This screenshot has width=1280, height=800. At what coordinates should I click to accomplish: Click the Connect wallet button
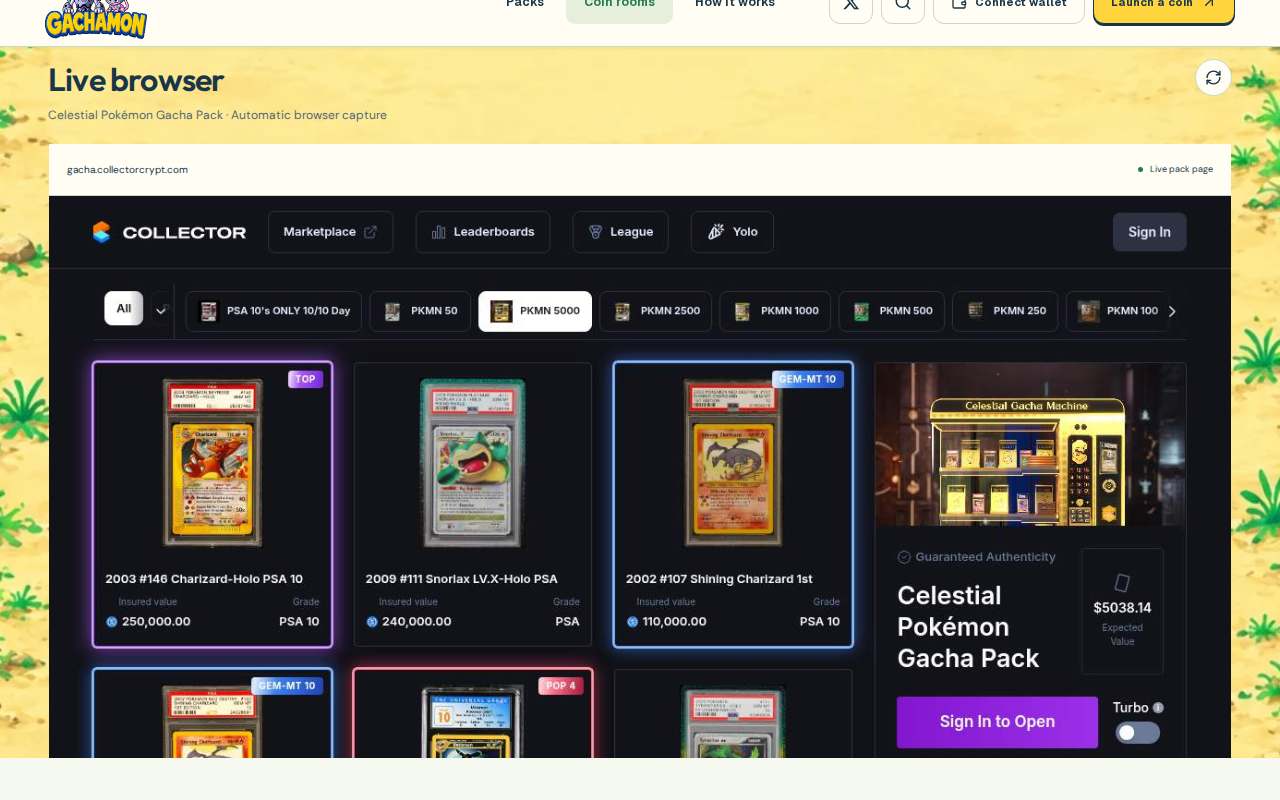point(1009,6)
